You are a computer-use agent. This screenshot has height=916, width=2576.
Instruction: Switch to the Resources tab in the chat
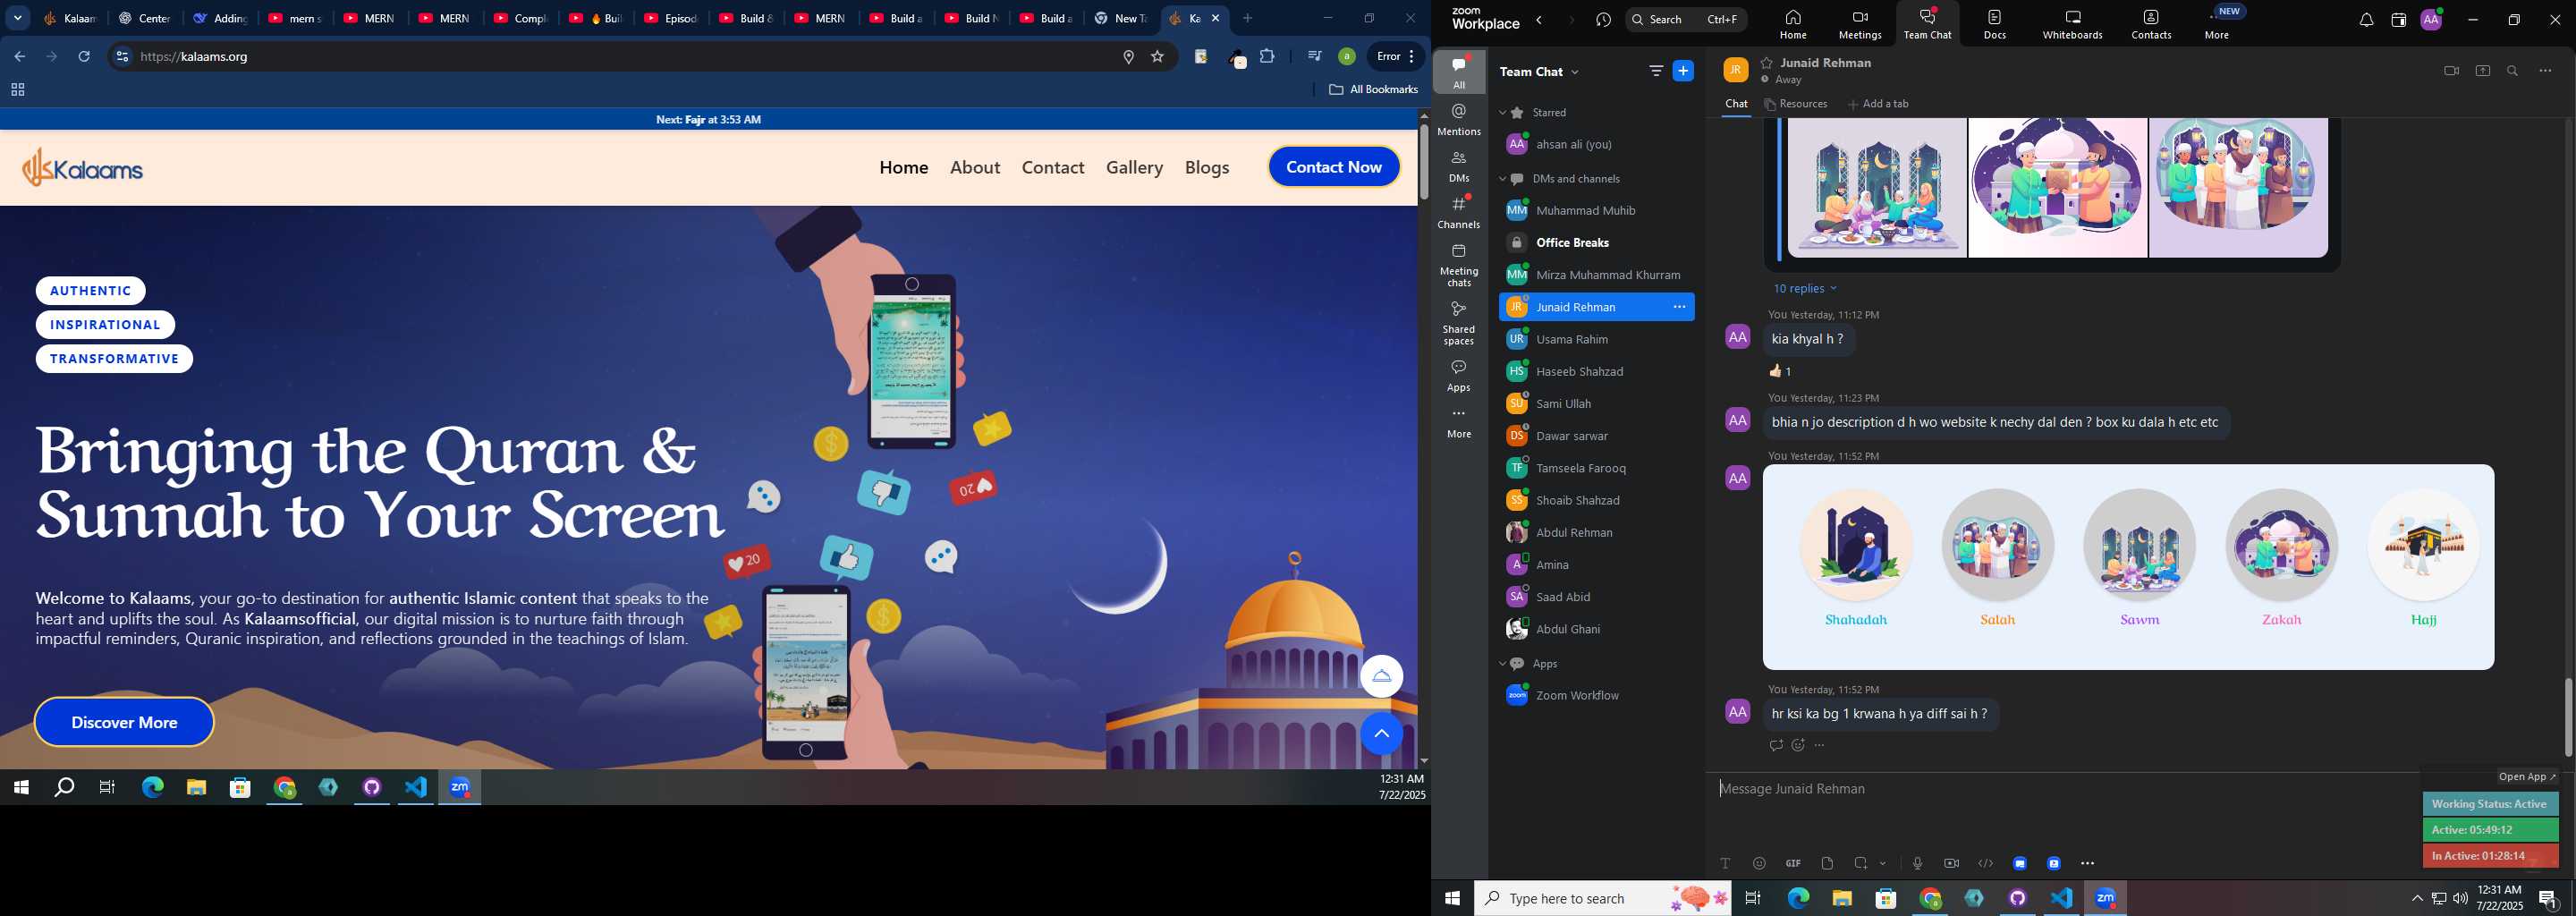(x=1795, y=104)
